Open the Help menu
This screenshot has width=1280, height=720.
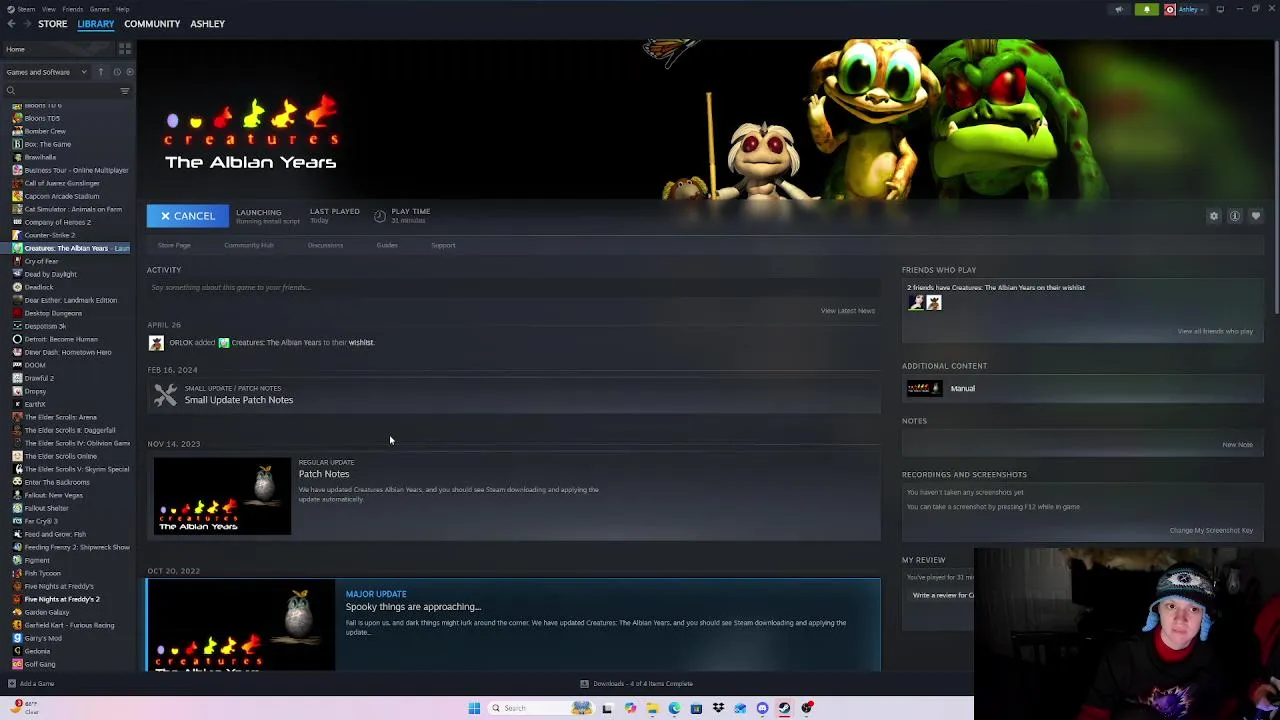[122, 9]
